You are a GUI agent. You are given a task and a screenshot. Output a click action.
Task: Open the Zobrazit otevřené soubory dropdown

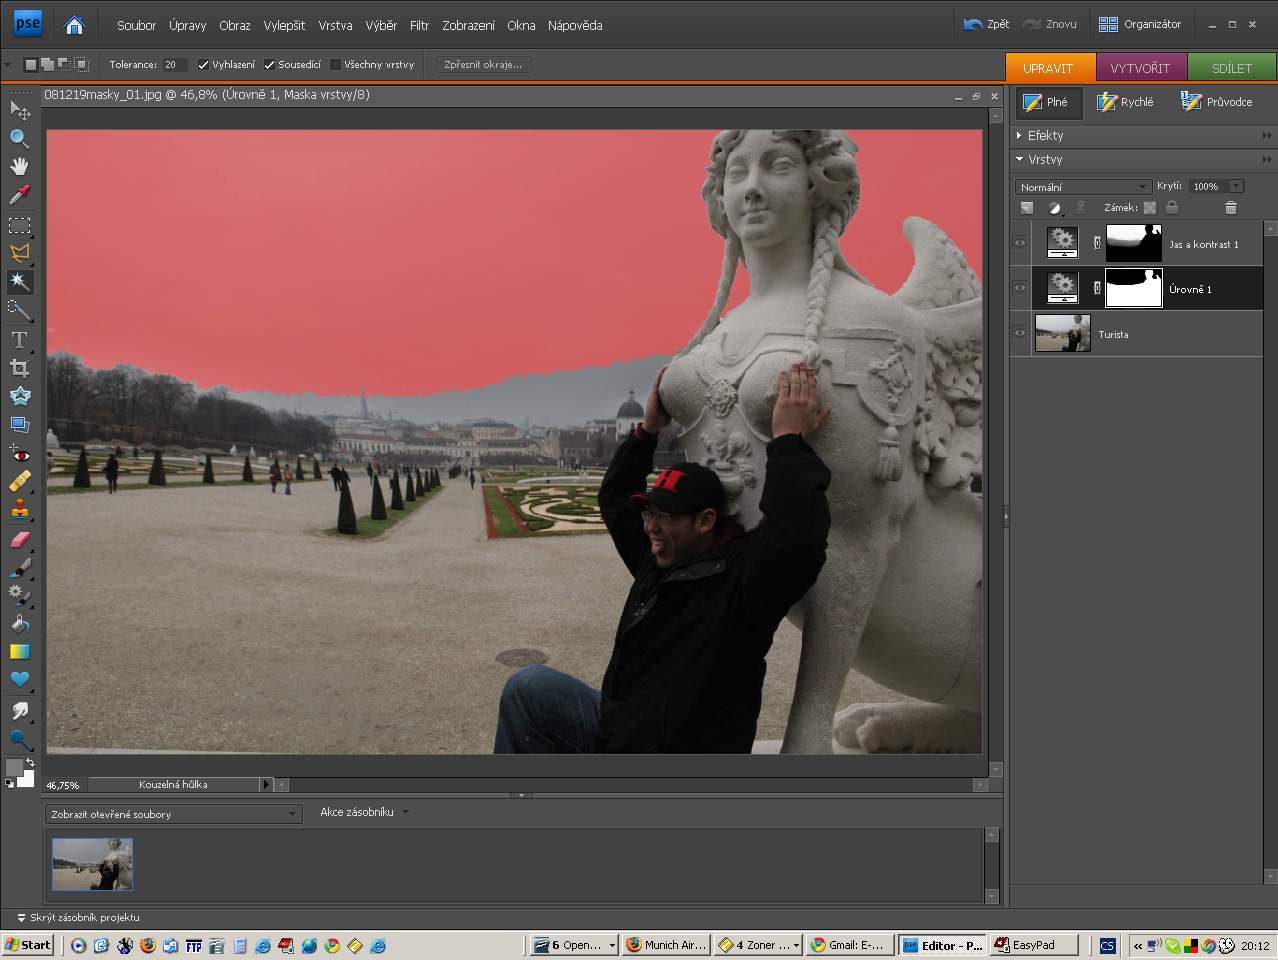pos(173,814)
